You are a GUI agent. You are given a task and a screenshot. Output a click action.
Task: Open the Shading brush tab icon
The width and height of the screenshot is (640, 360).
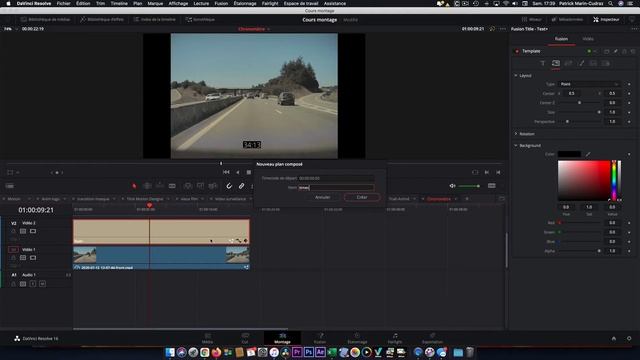(582, 63)
